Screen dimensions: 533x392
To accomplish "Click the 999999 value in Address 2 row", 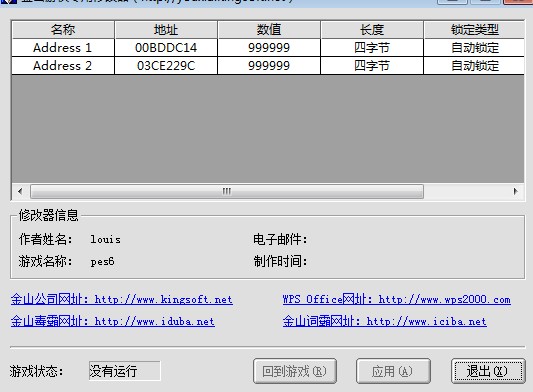I will [269, 66].
